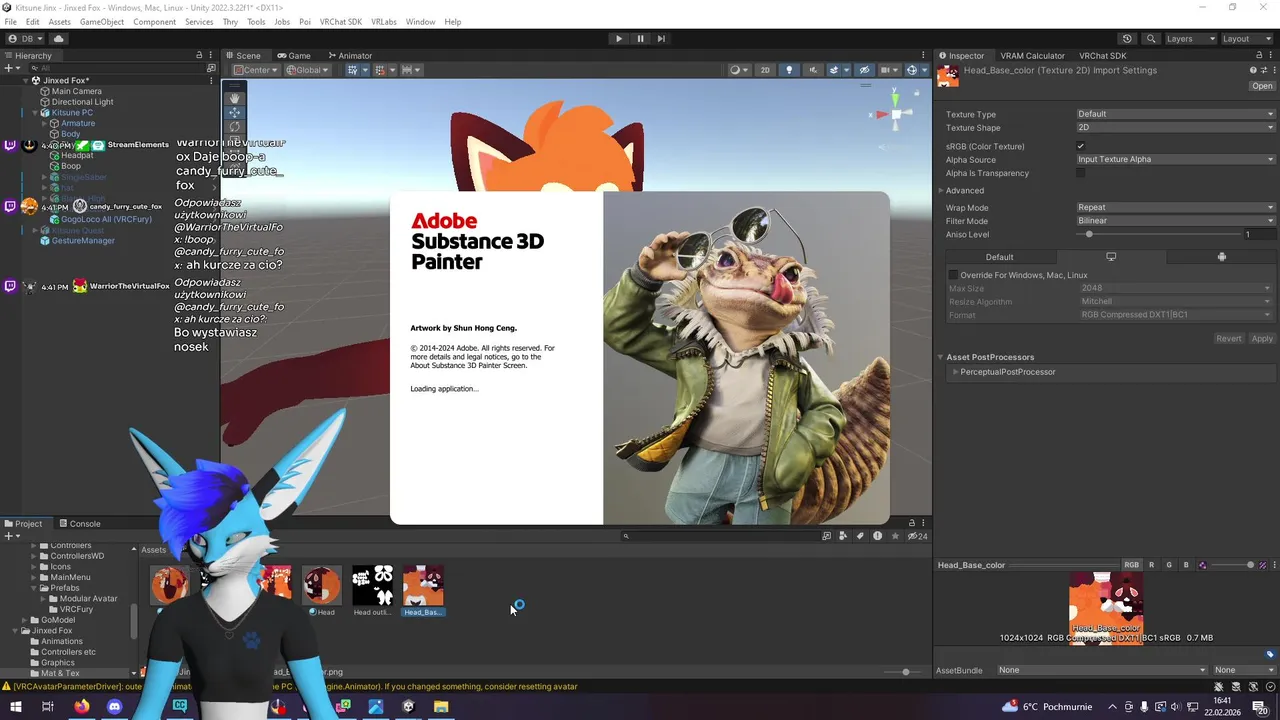The height and width of the screenshot is (720, 1280).
Task: Select GestureManager in Hierarchy
Action: [x=83, y=241]
